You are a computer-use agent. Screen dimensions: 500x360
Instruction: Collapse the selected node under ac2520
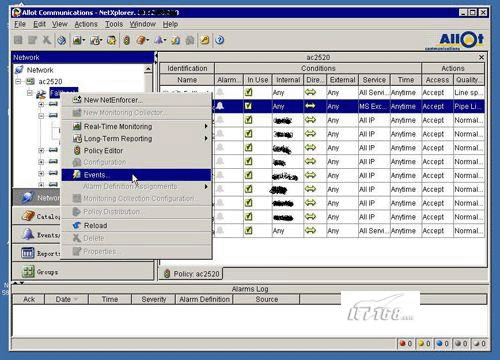(30, 93)
